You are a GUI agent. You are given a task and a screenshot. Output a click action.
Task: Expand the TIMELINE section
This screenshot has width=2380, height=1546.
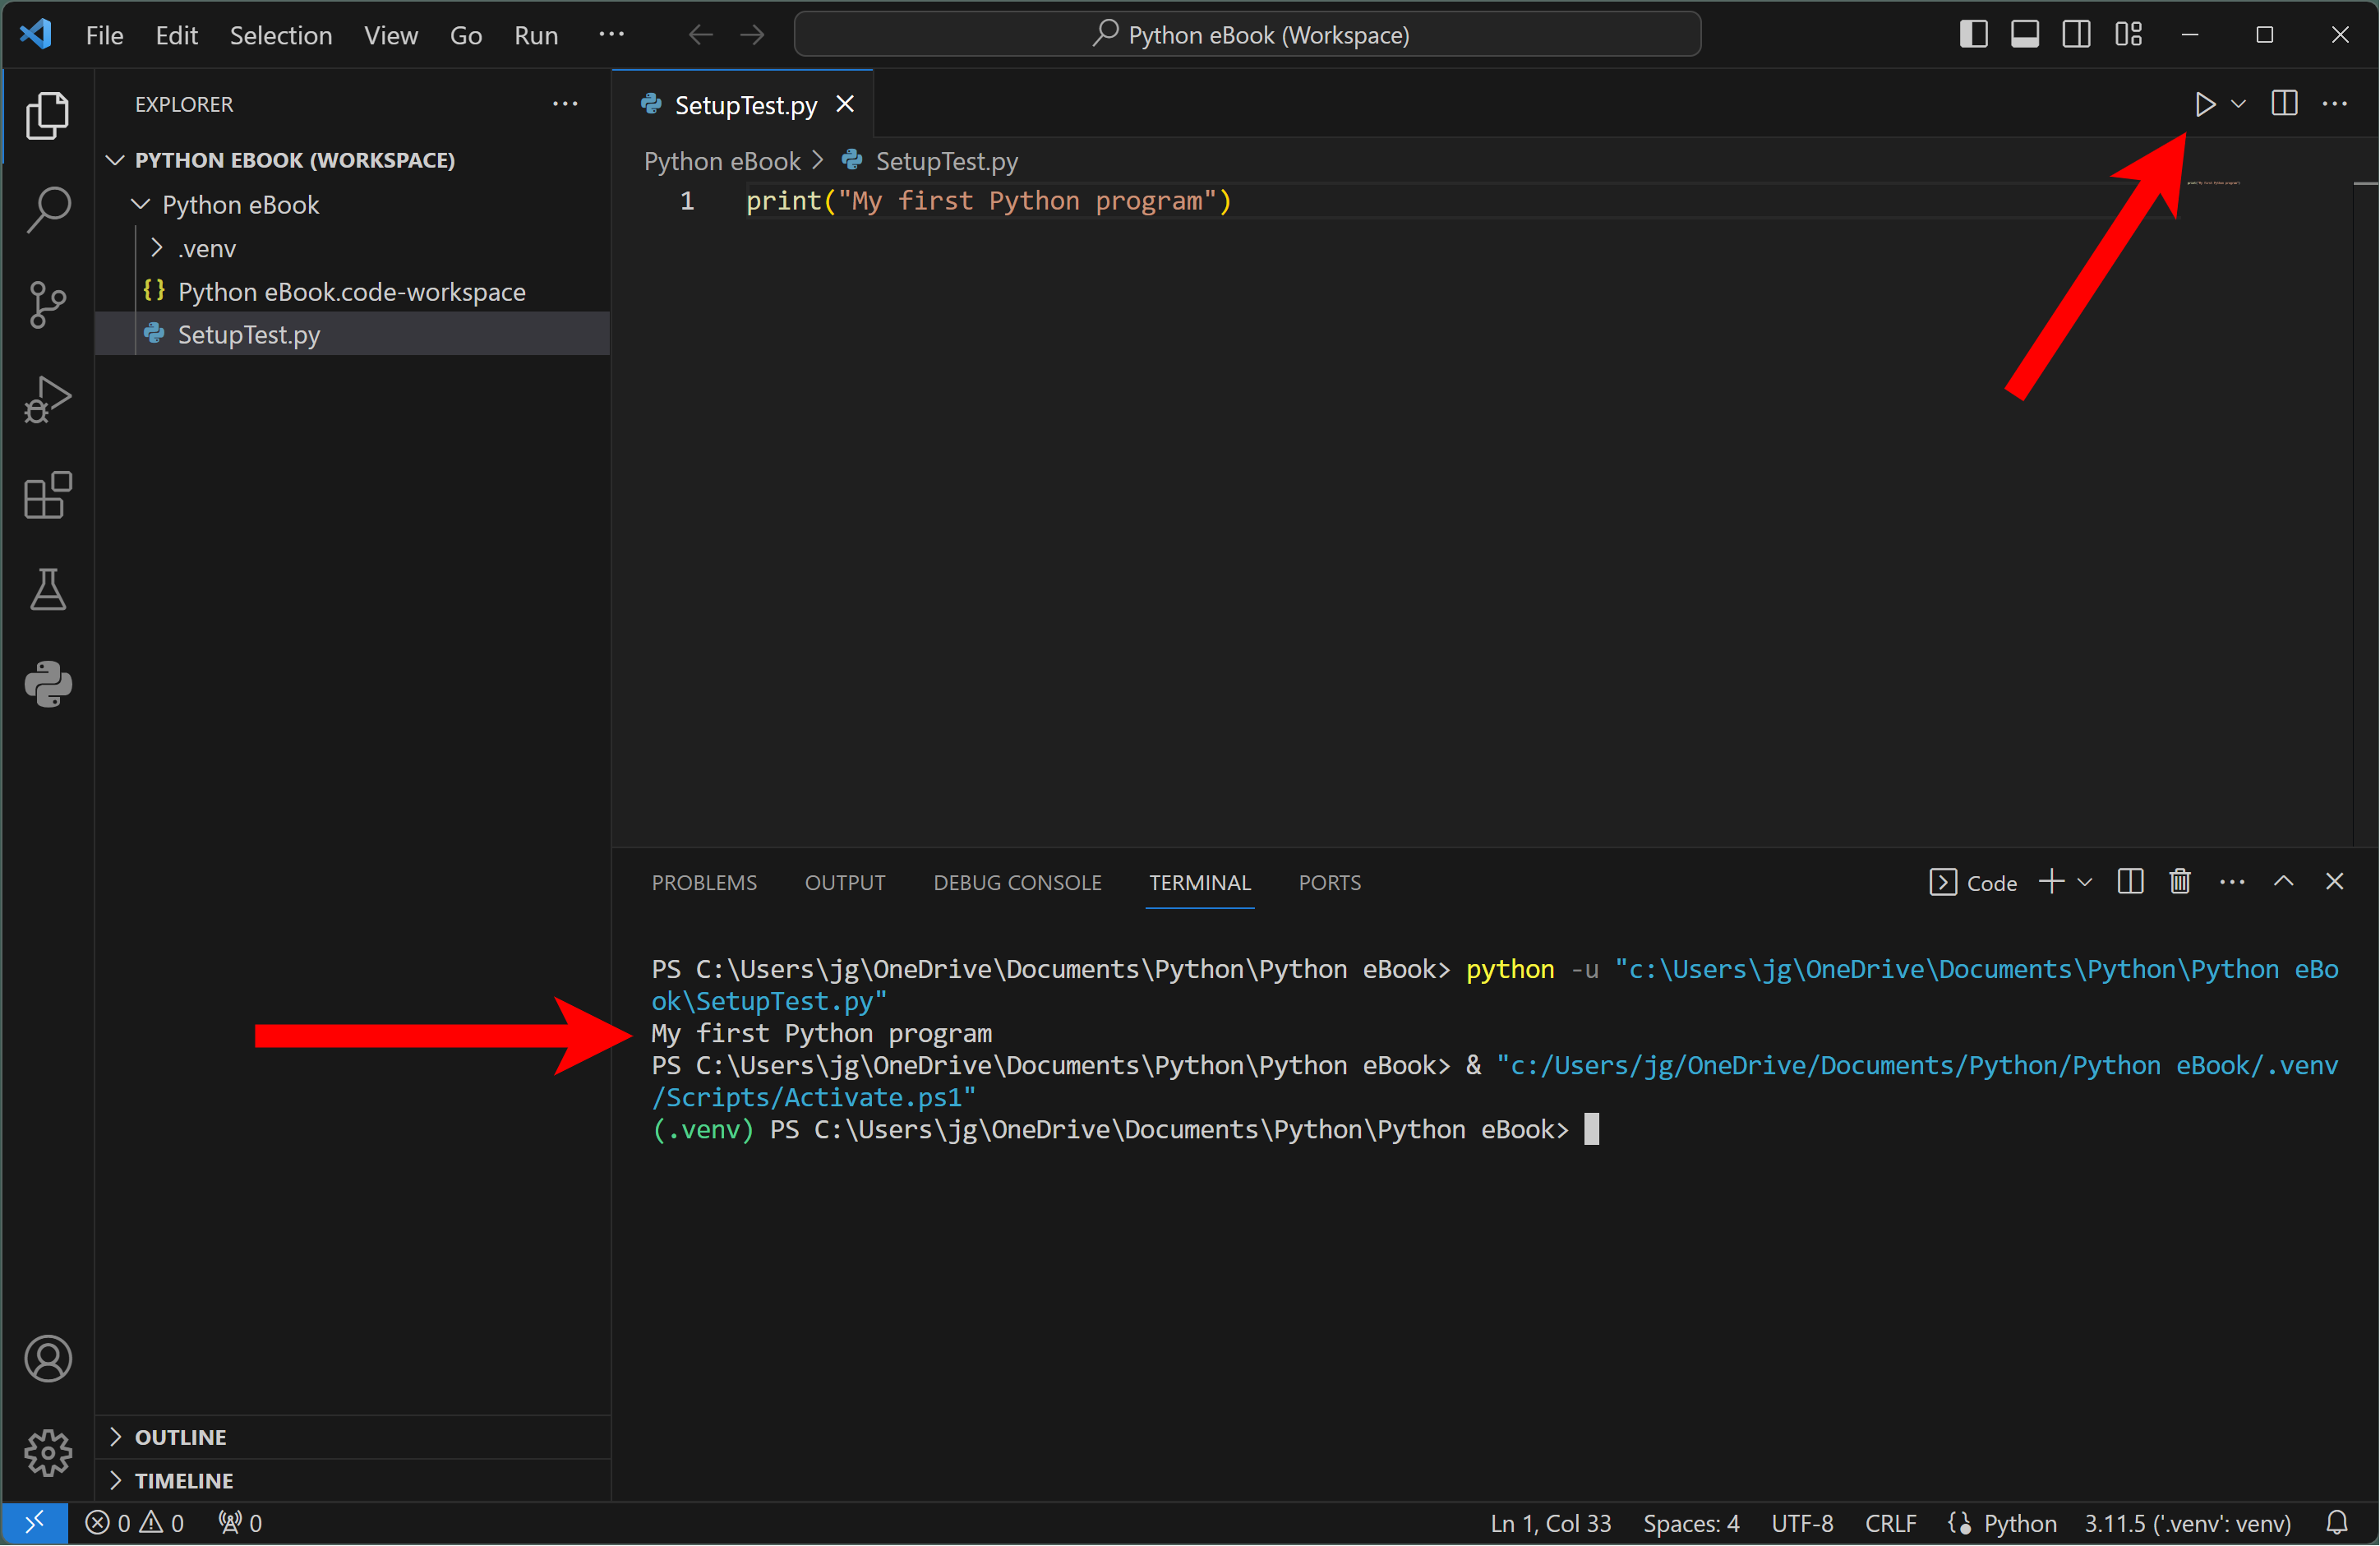[x=353, y=1480]
